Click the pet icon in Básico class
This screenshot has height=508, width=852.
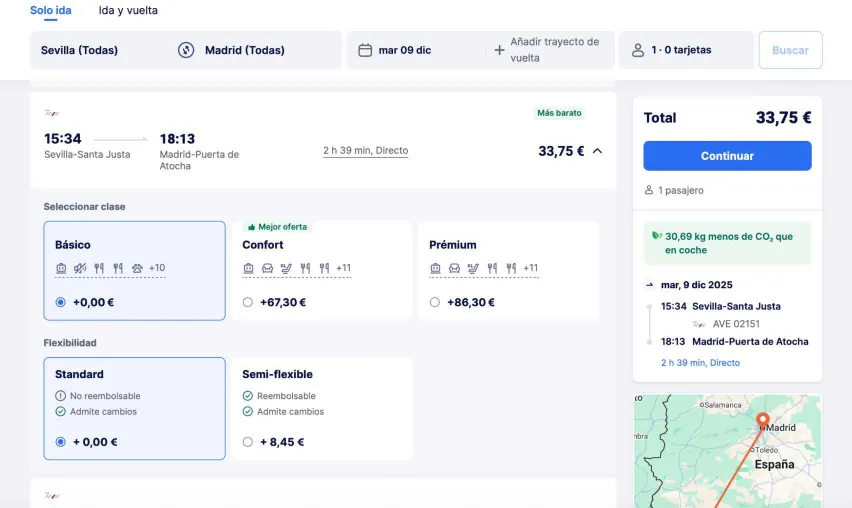(137, 268)
